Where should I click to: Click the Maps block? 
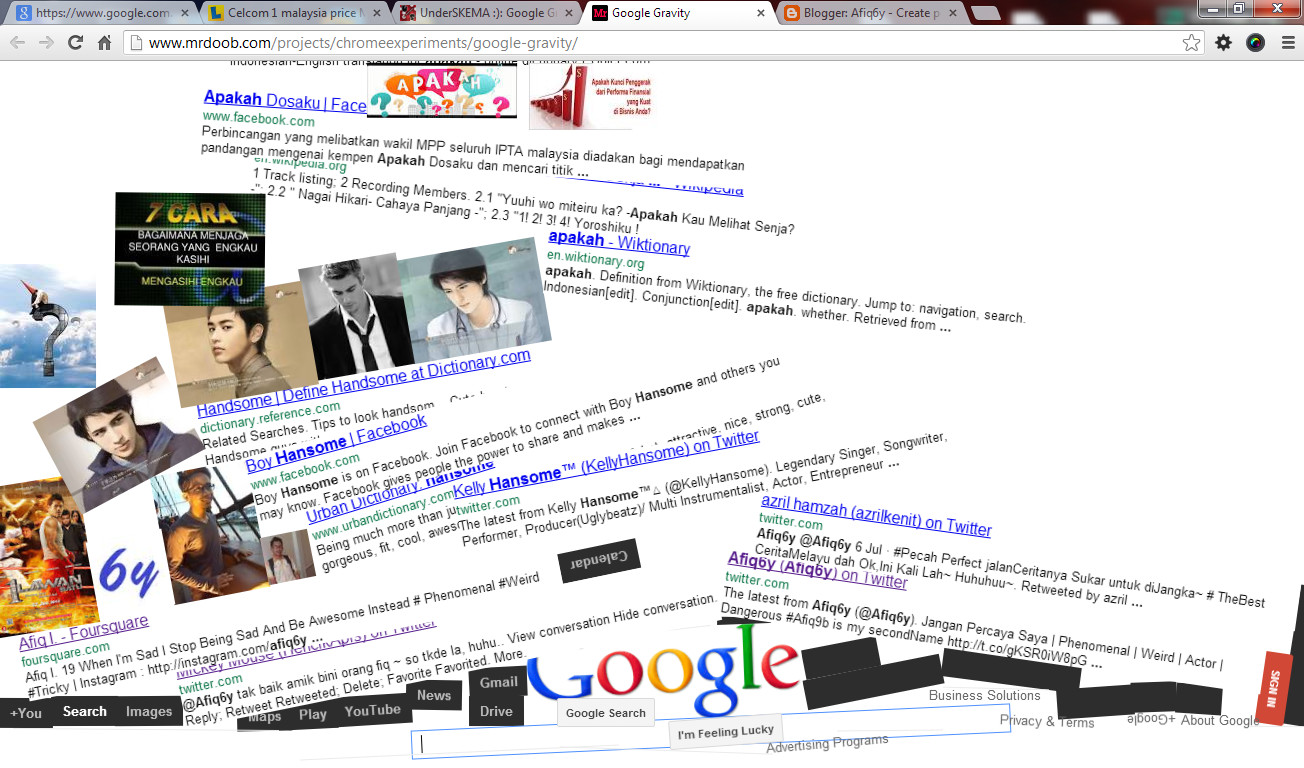click(265, 717)
